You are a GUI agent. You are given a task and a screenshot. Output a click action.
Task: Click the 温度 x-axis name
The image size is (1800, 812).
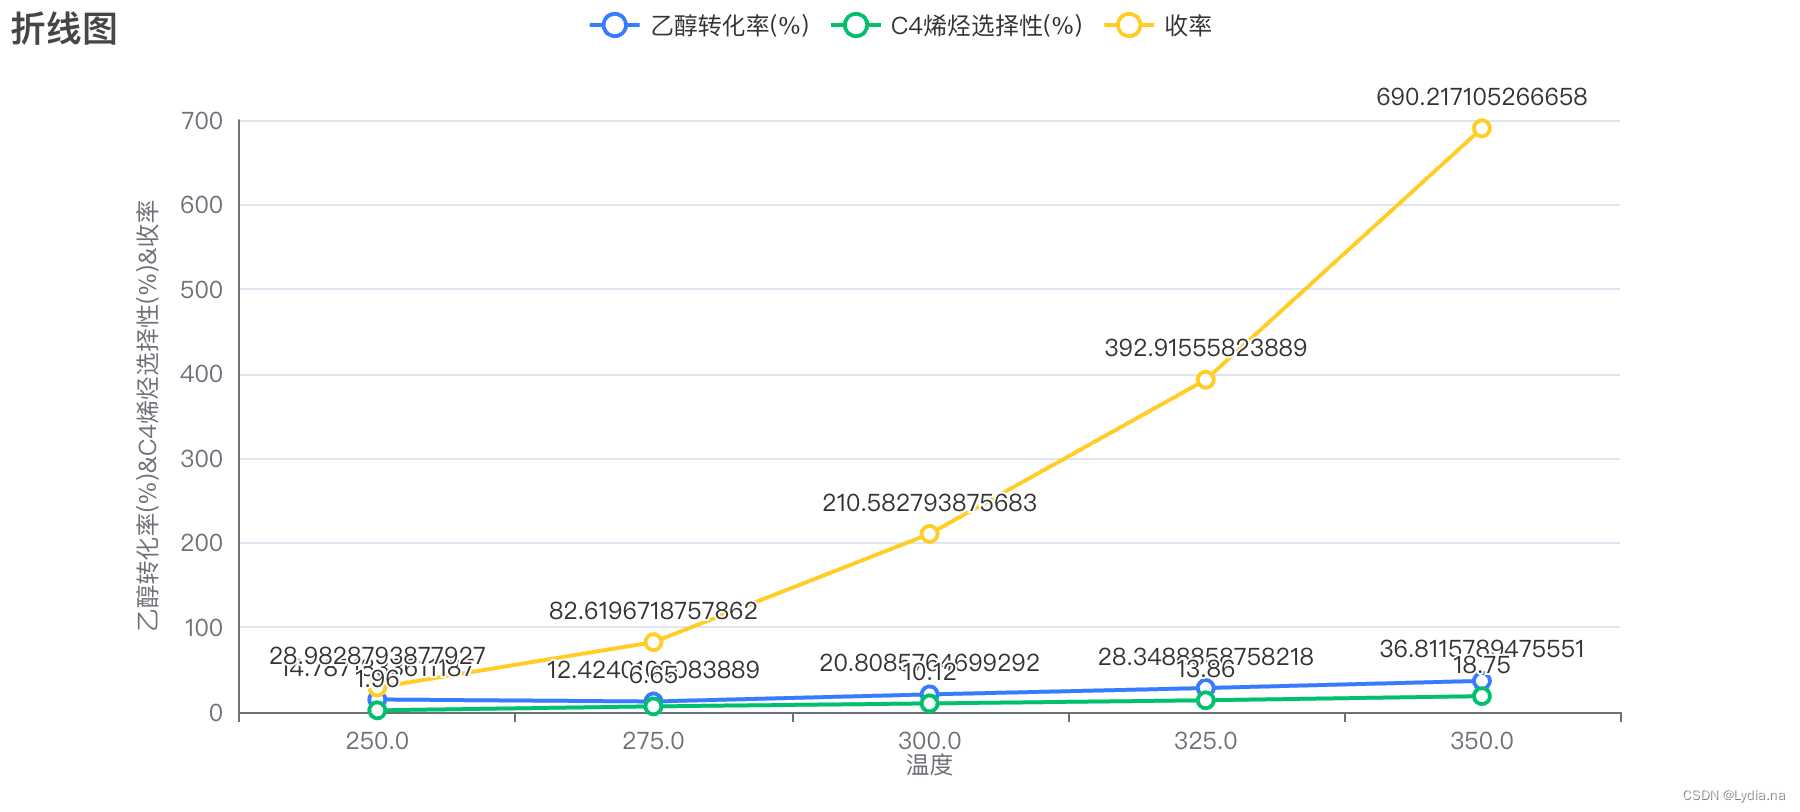tap(930, 765)
